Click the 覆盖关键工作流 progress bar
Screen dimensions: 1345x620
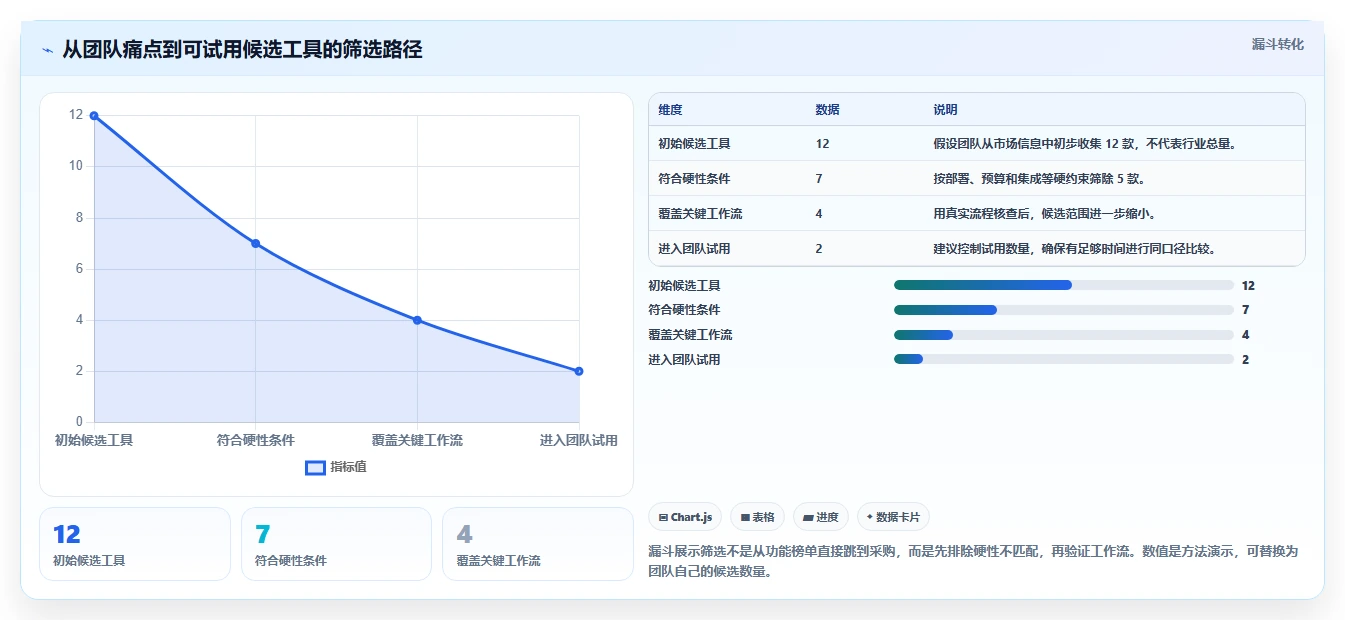tap(1063, 335)
